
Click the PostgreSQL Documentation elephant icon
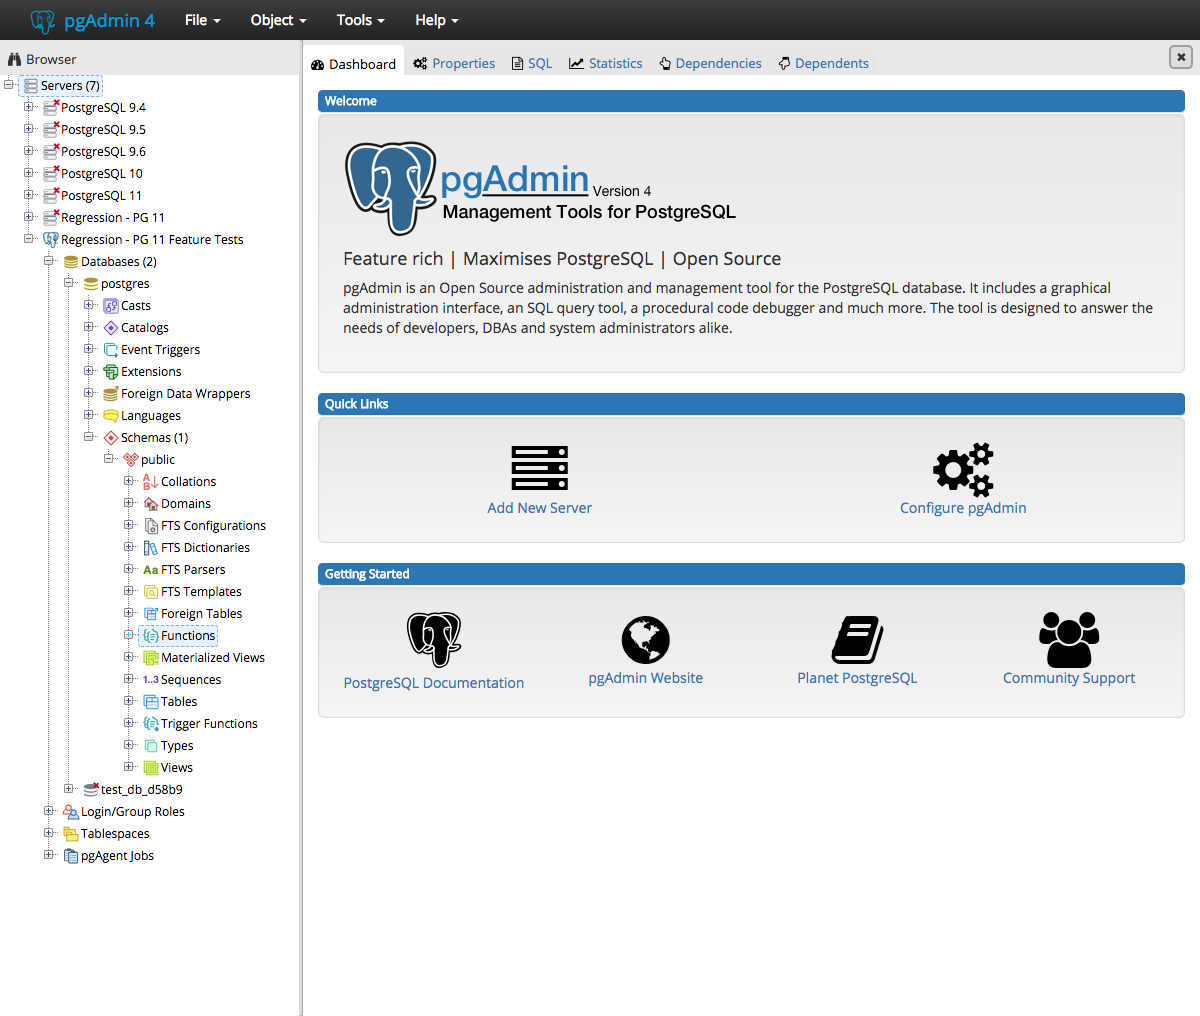(x=433, y=639)
